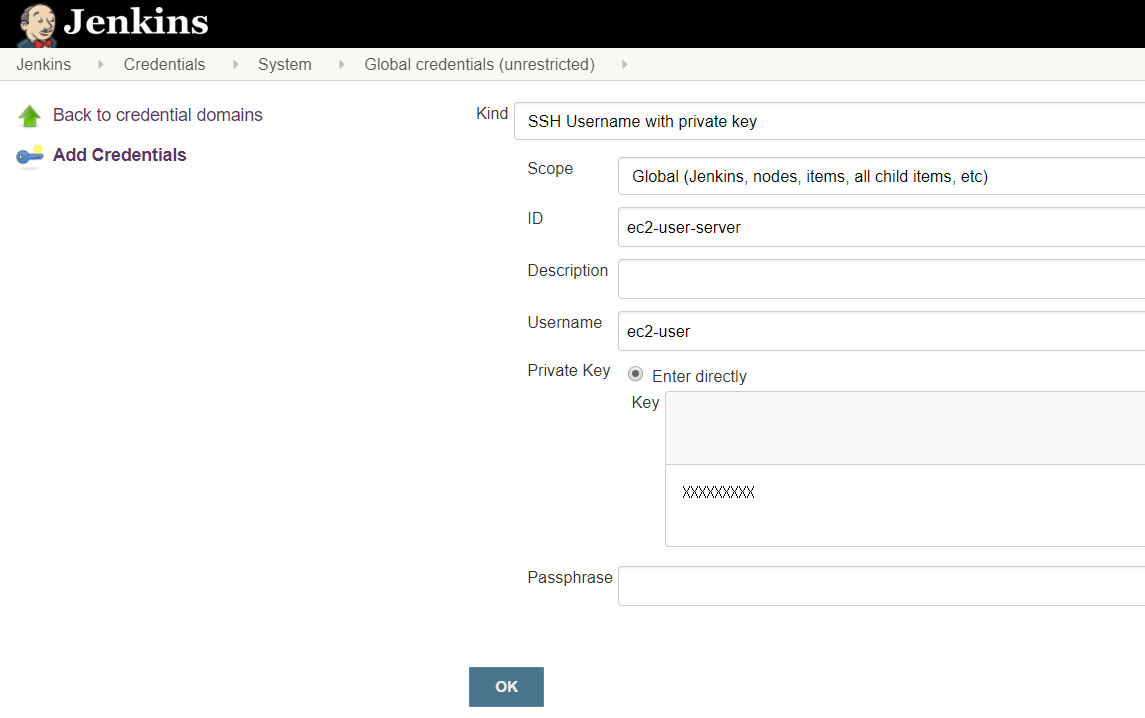The height and width of the screenshot is (718, 1145).
Task: Expand breadcrumb arrow after System
Action: (x=341, y=65)
